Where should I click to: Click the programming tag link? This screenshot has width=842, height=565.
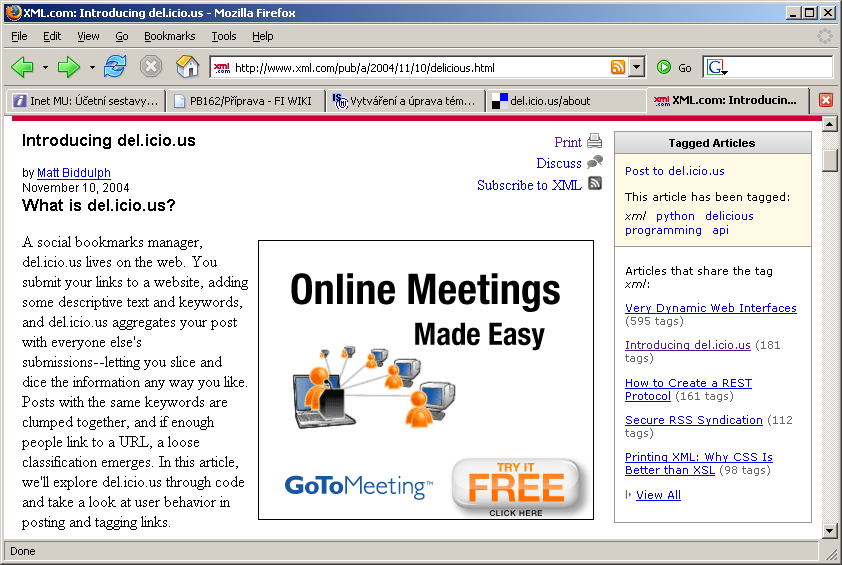[x=663, y=230]
